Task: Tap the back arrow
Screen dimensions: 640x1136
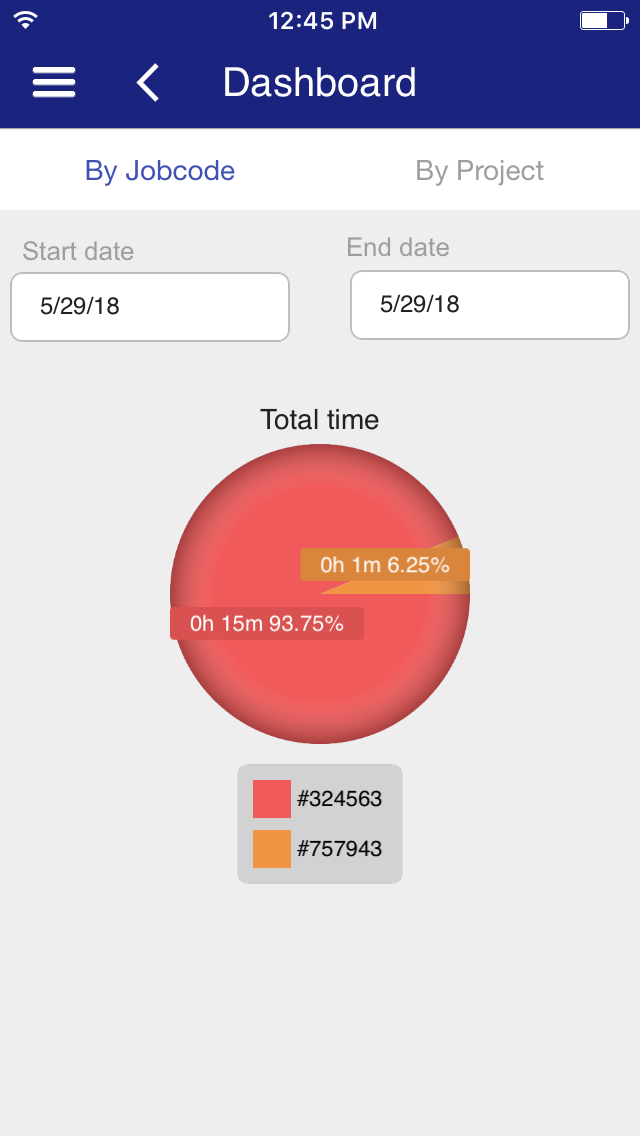Action: click(x=148, y=82)
